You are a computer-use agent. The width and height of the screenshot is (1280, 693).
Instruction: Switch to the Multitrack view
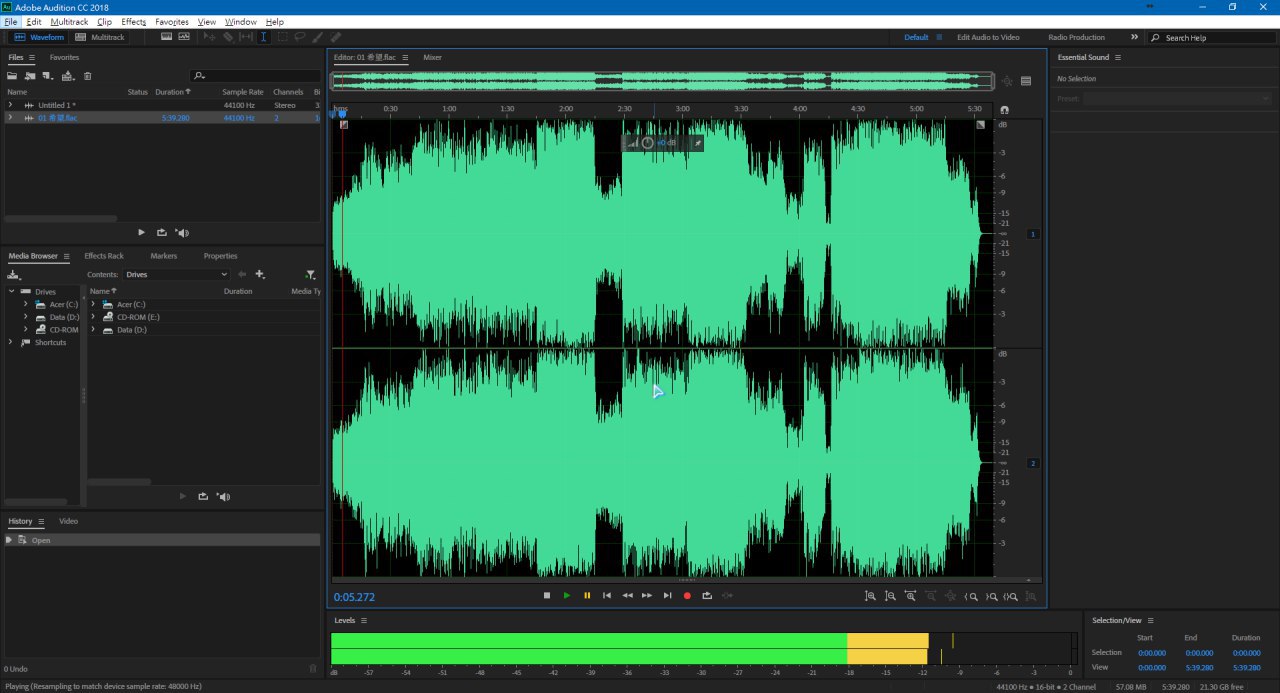point(101,37)
